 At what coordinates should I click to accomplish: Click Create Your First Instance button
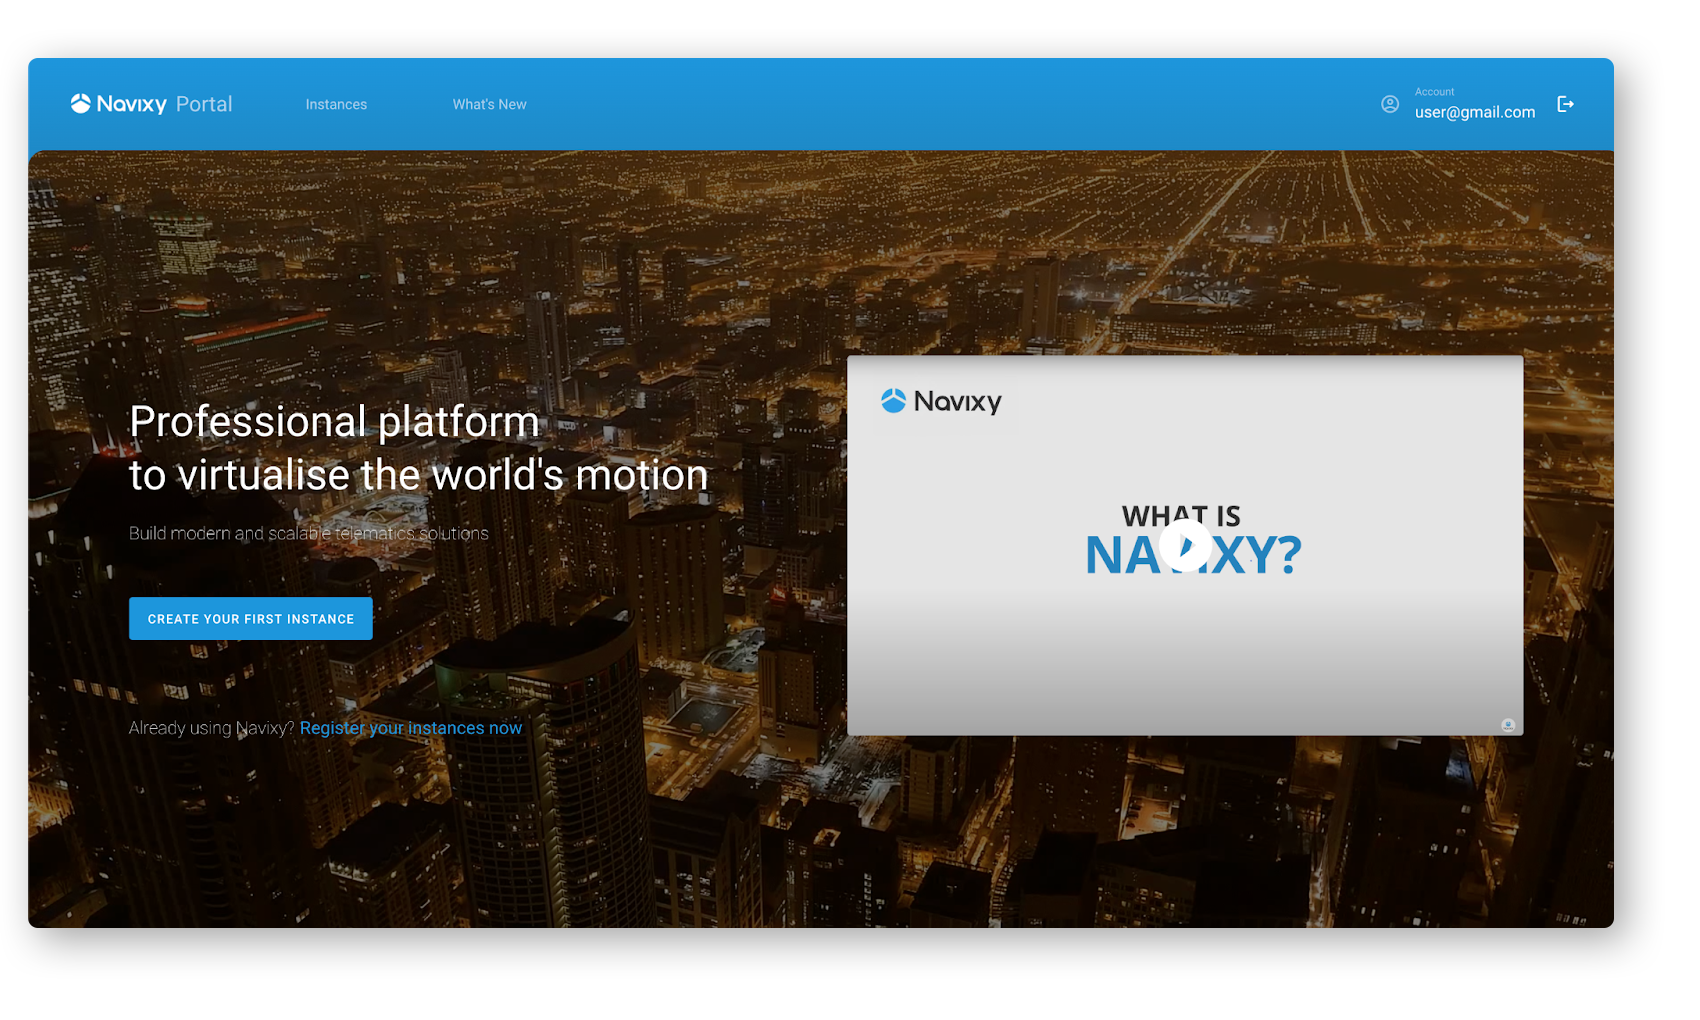pyautogui.click(x=251, y=619)
